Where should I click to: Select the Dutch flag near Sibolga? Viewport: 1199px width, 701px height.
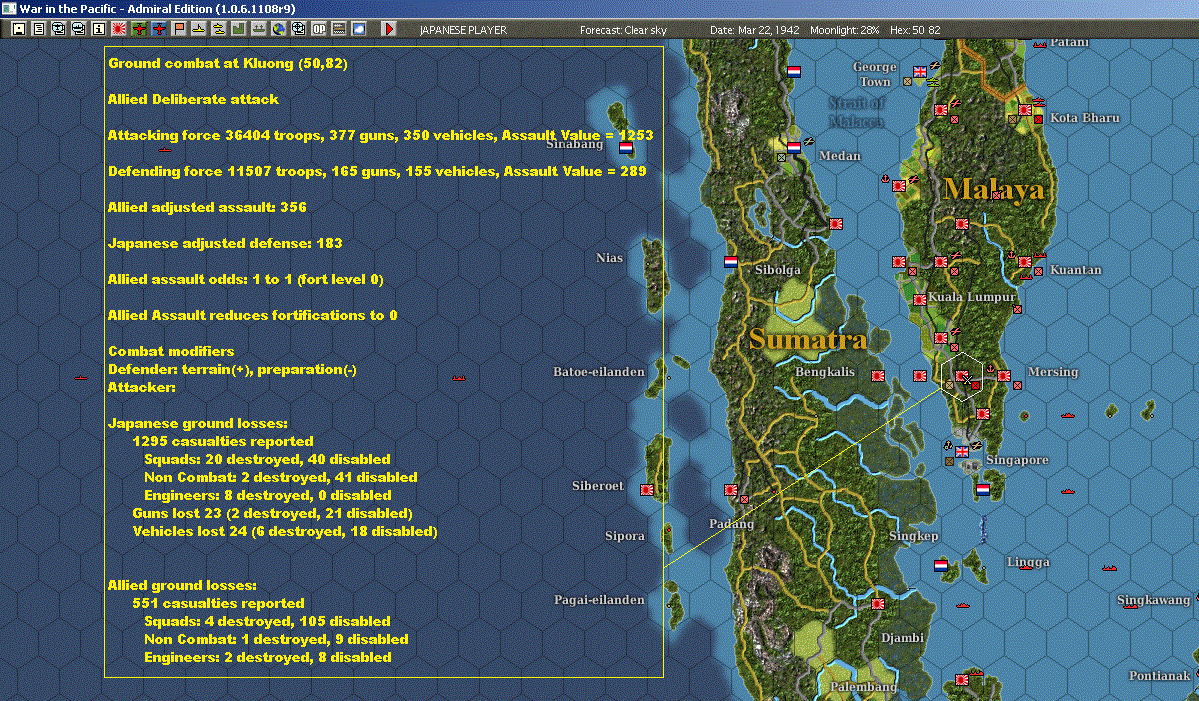coord(731,261)
